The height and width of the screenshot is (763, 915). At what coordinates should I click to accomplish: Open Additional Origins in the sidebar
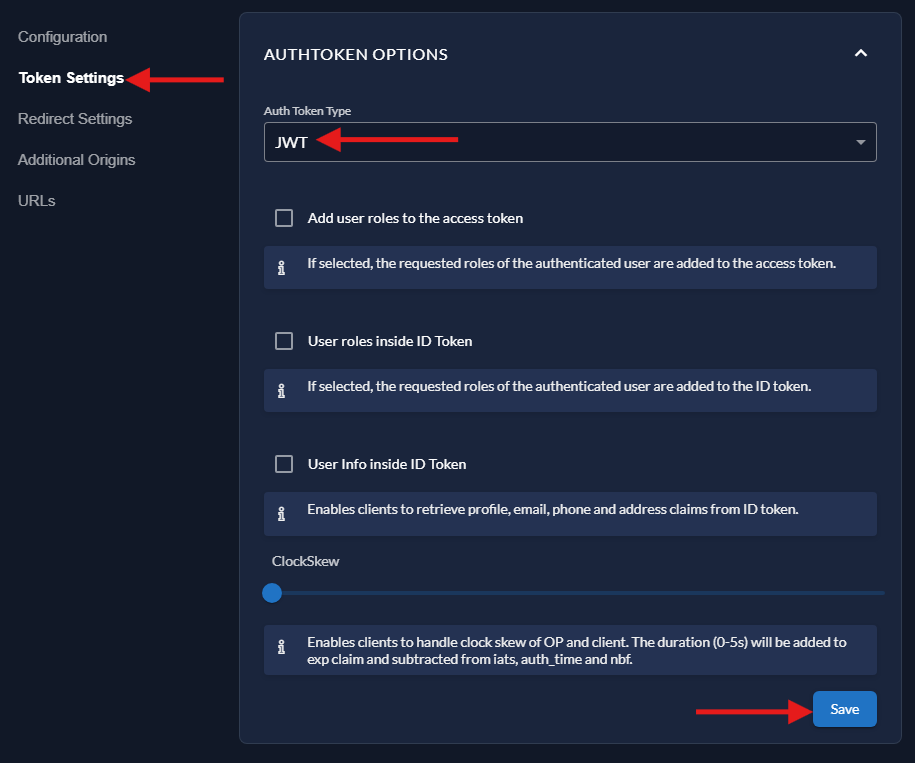click(x=76, y=160)
